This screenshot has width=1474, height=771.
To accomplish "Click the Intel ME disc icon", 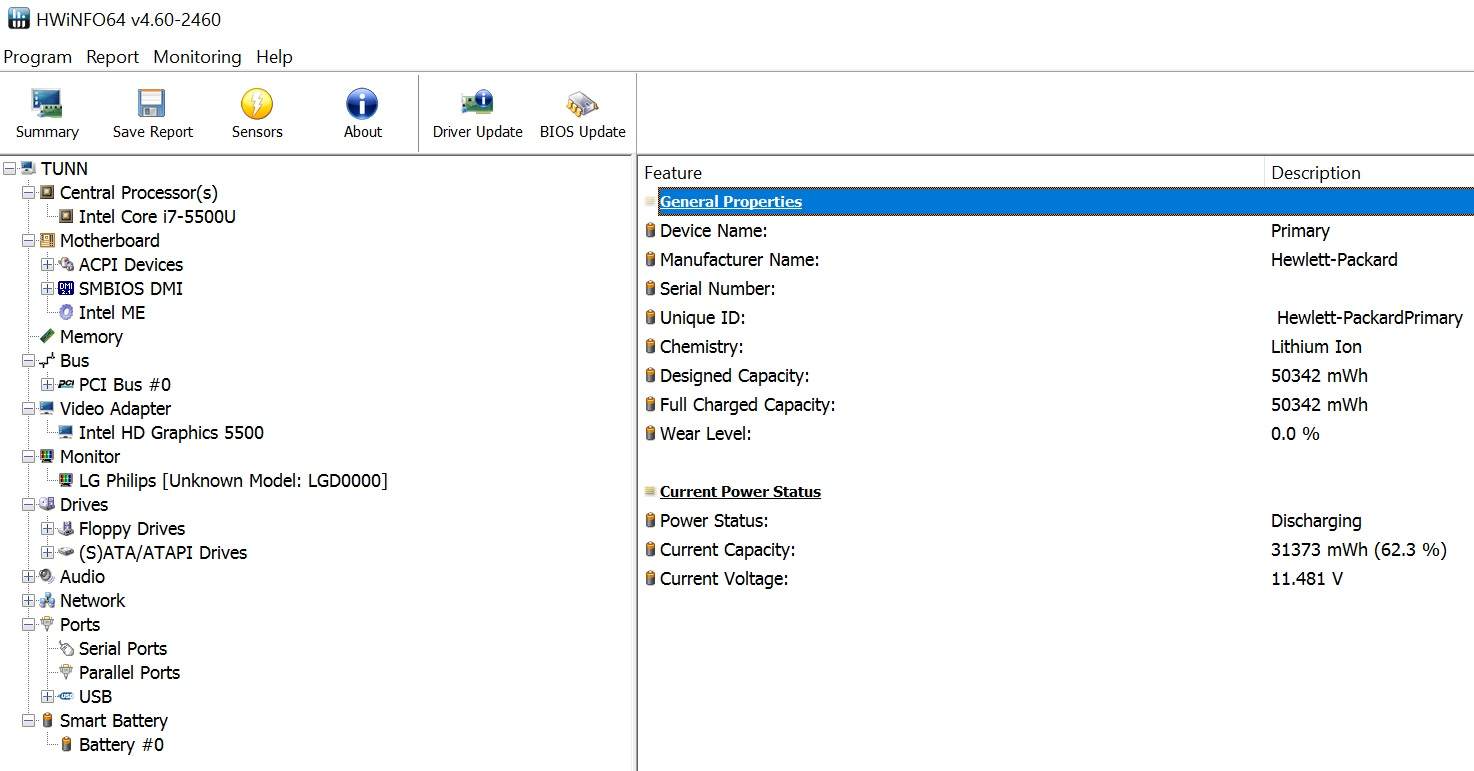I will (x=66, y=312).
